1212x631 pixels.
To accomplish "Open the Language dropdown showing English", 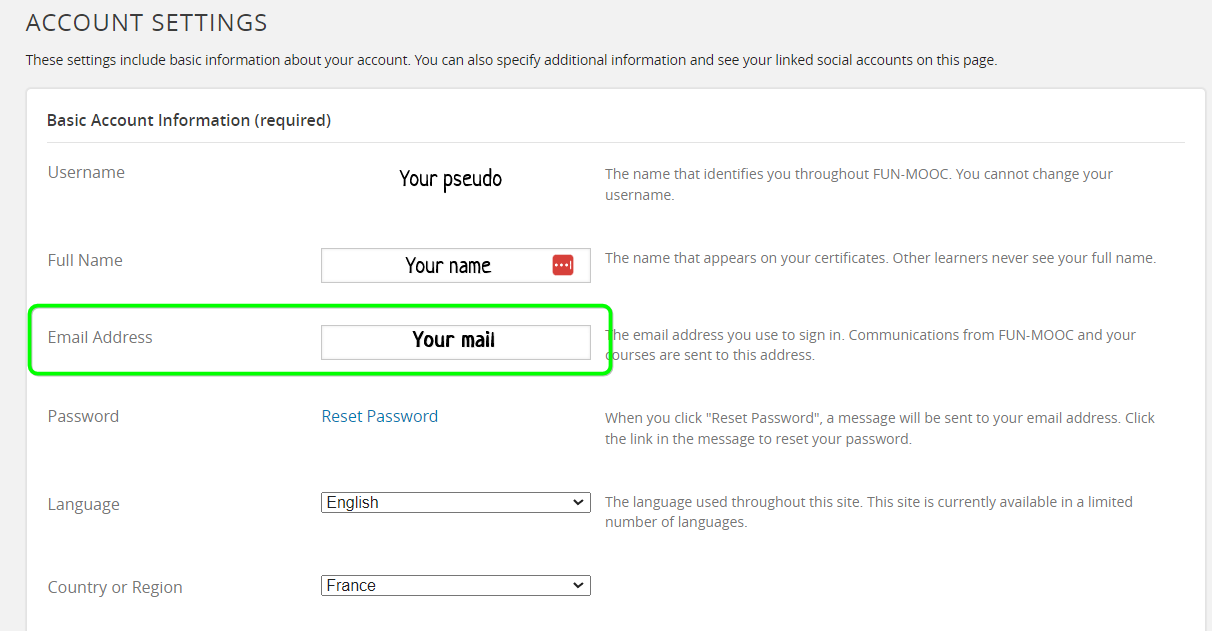I will (x=455, y=503).
